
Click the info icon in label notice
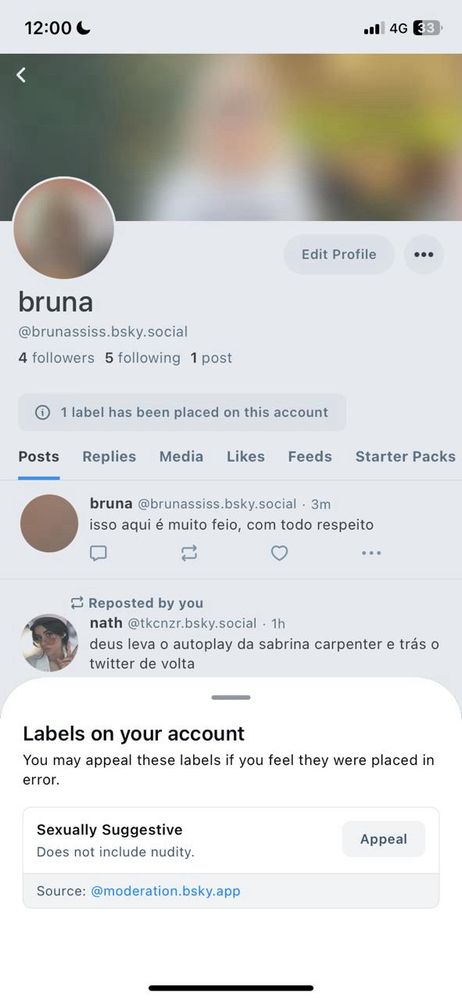click(42, 413)
